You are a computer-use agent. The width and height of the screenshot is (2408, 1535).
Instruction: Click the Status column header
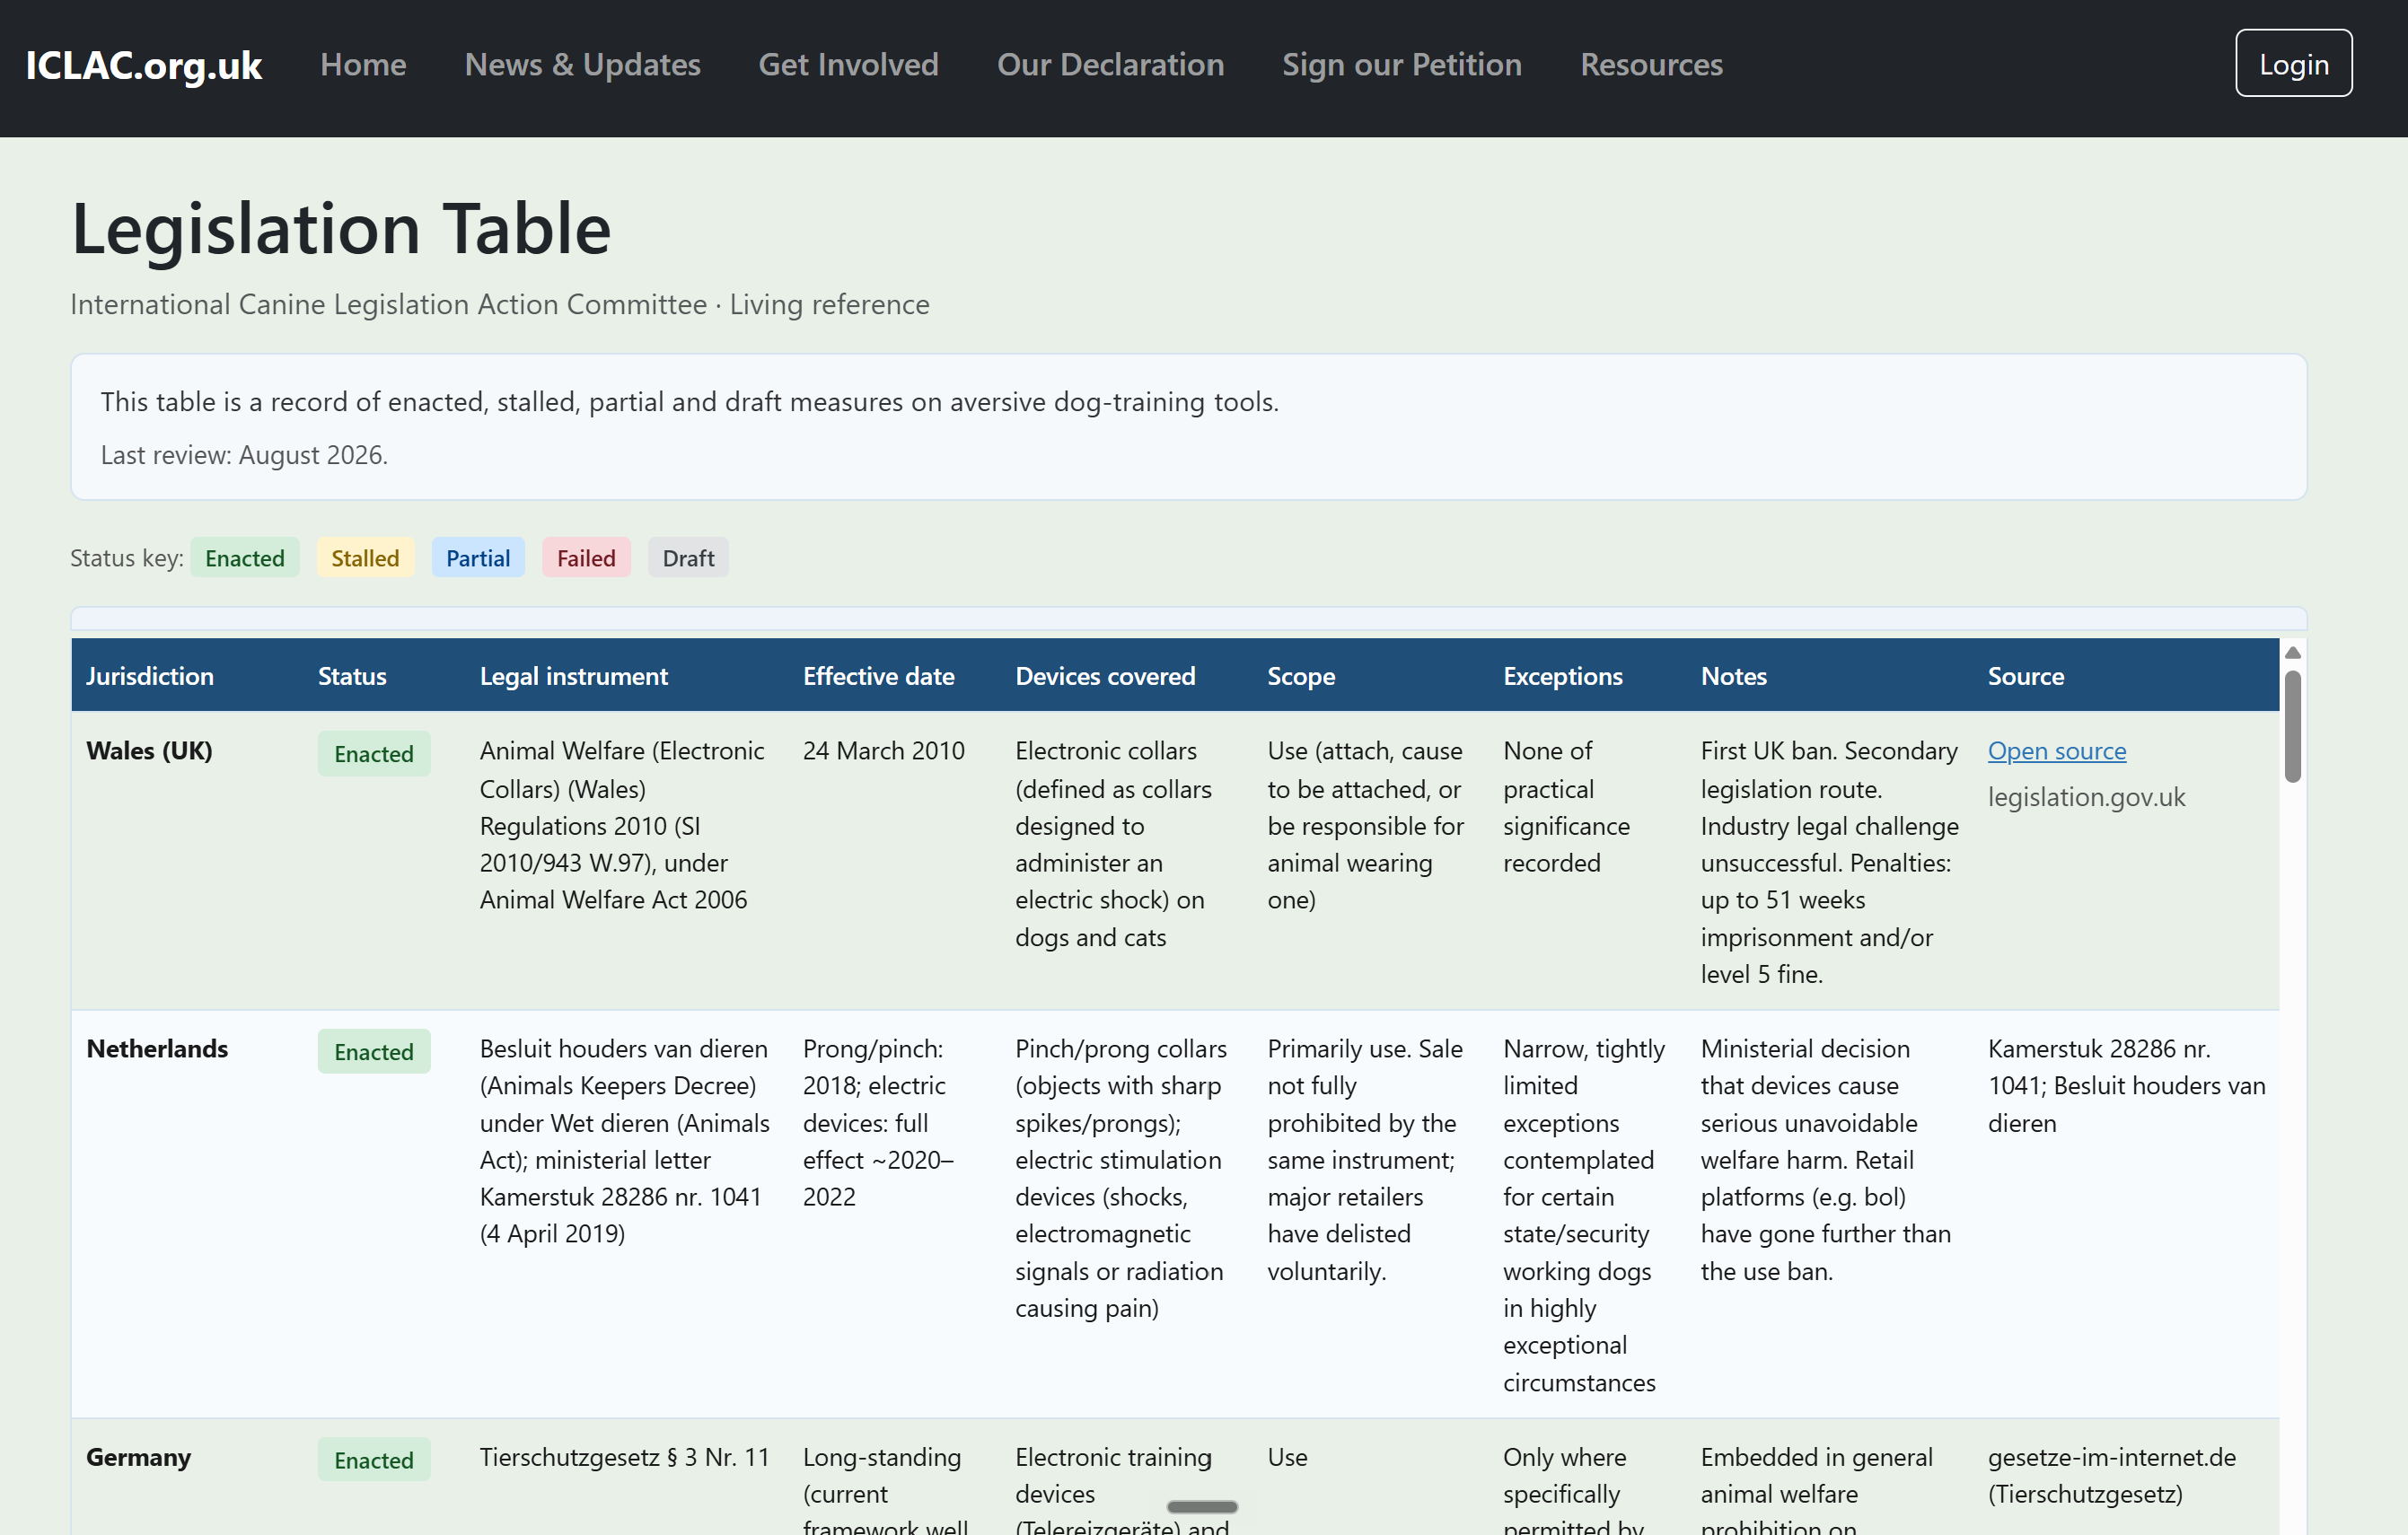[352, 676]
